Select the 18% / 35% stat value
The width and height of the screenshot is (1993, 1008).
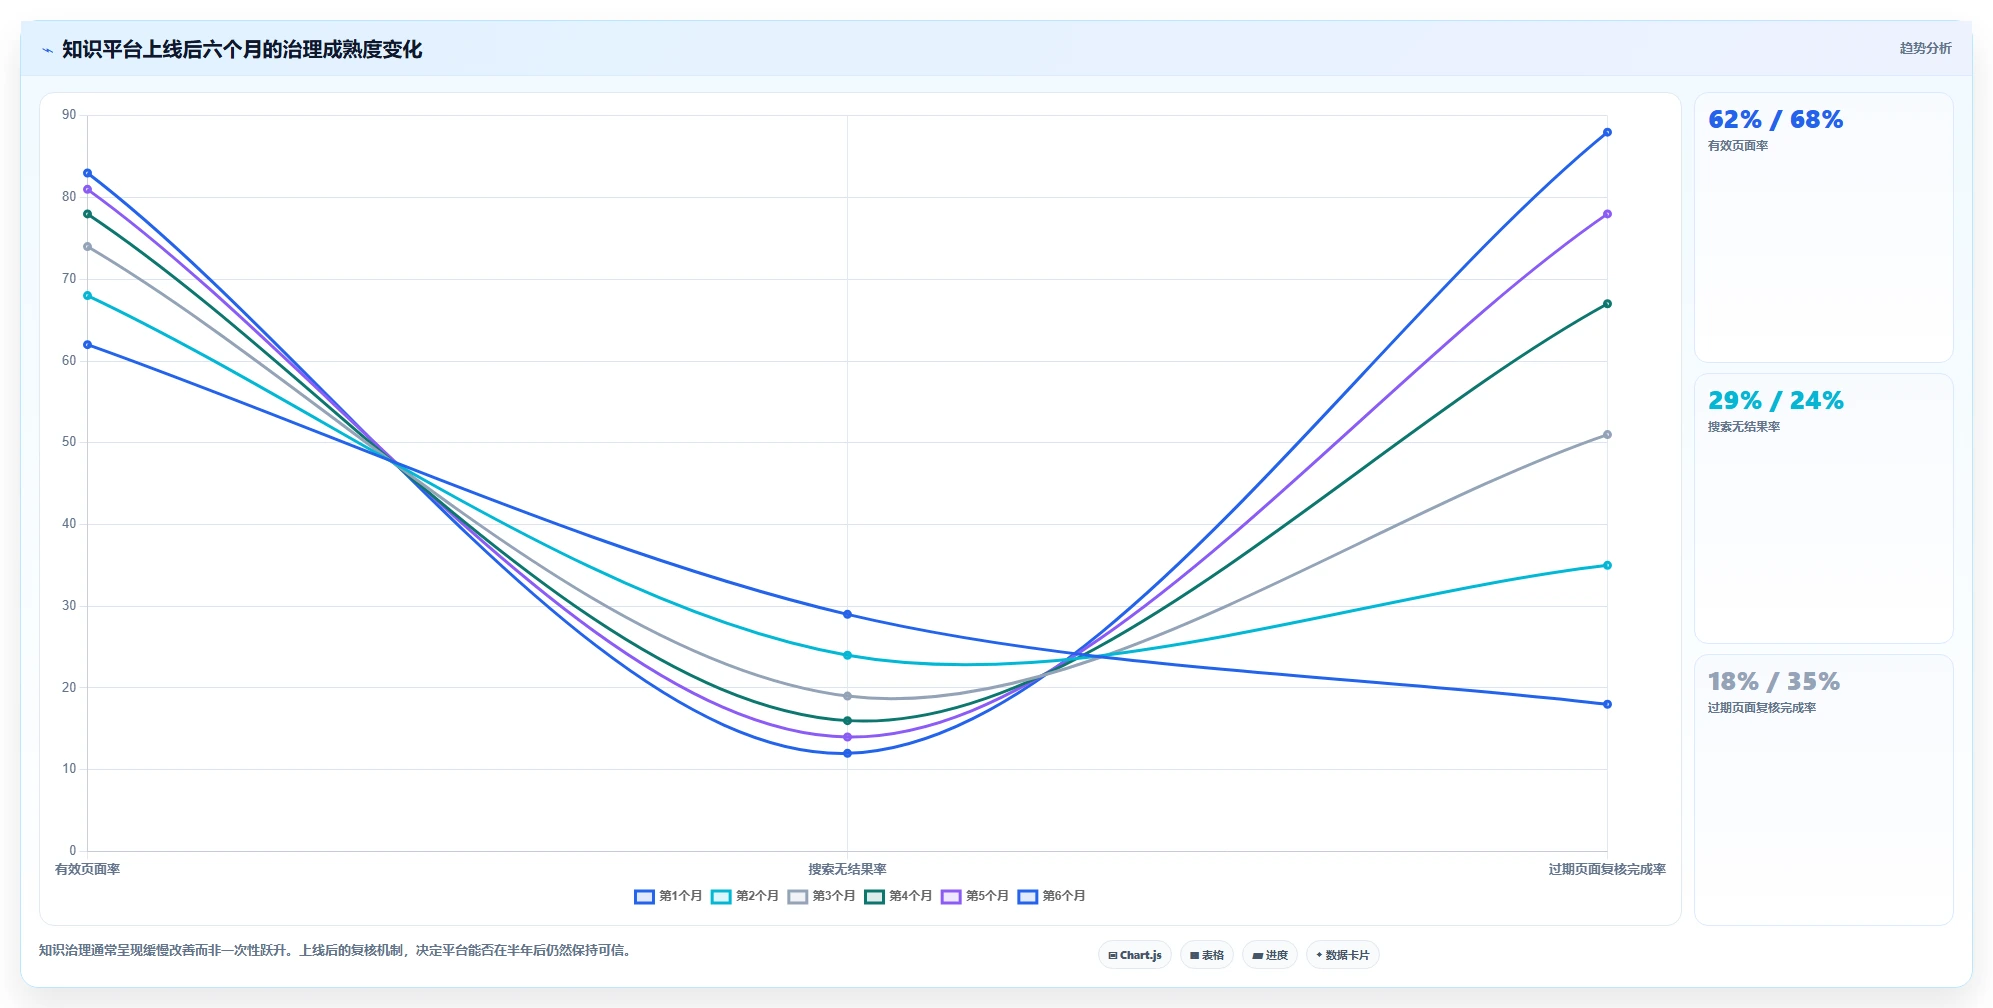pyautogui.click(x=1773, y=682)
